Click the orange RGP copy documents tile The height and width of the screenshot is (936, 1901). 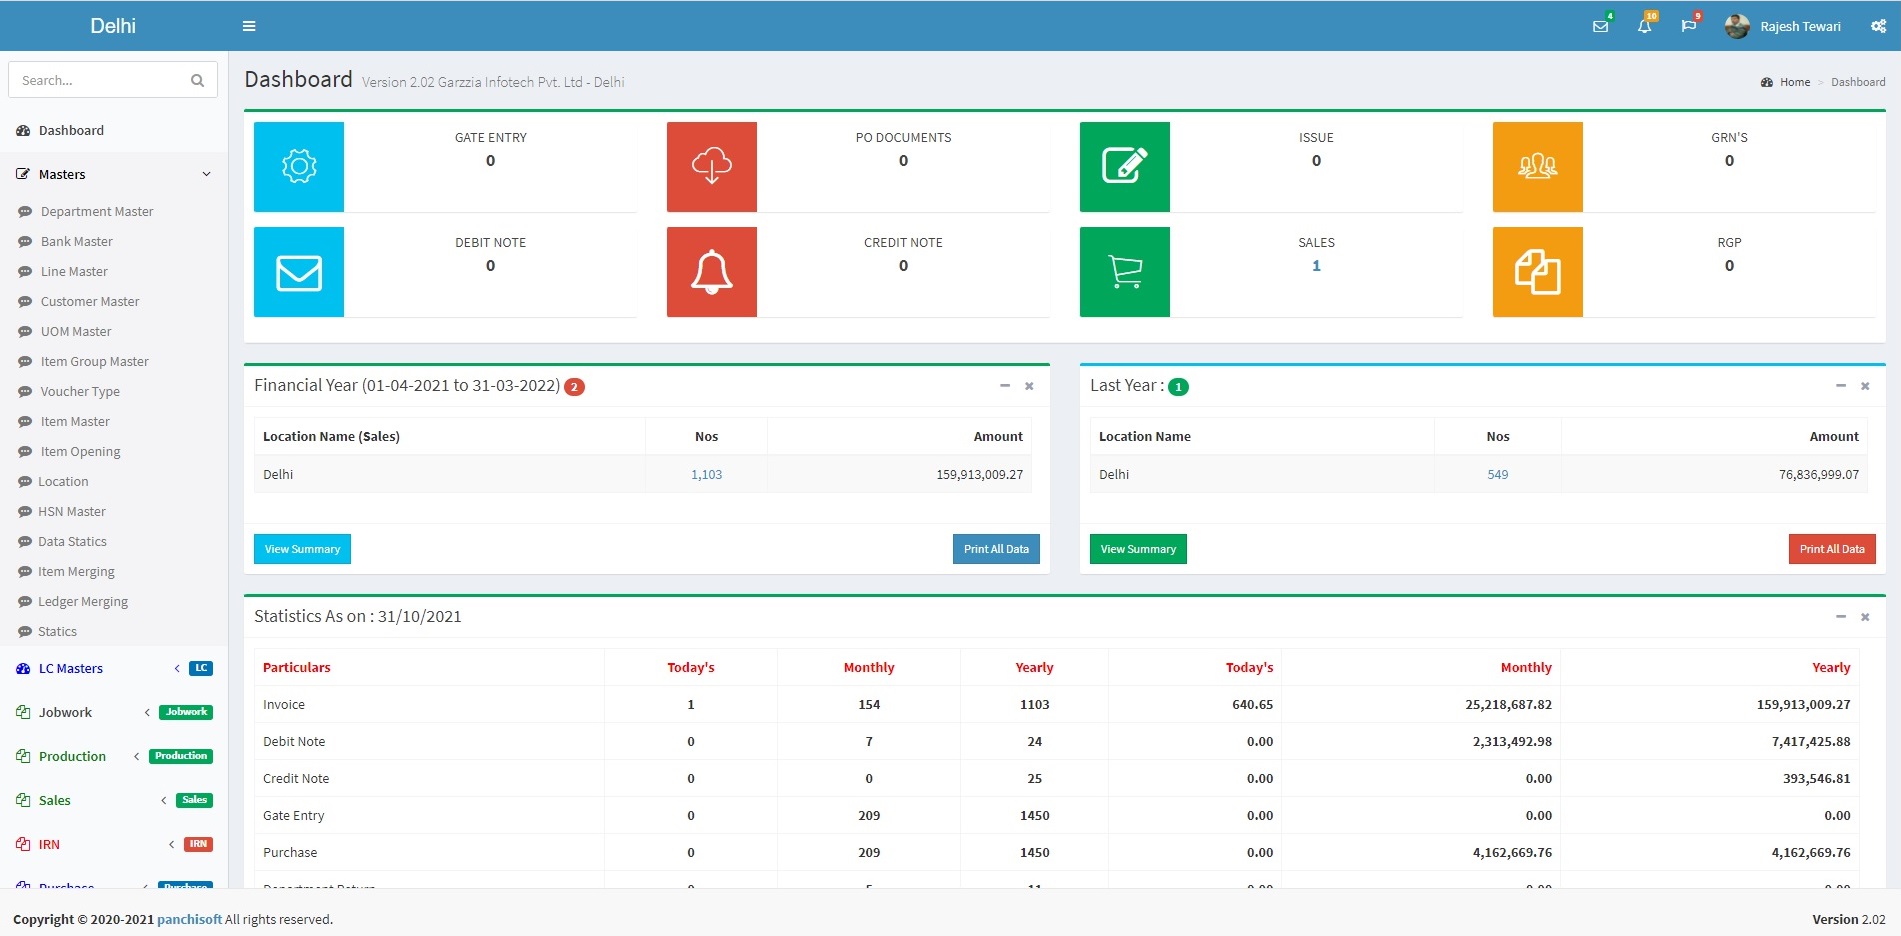[x=1538, y=272]
